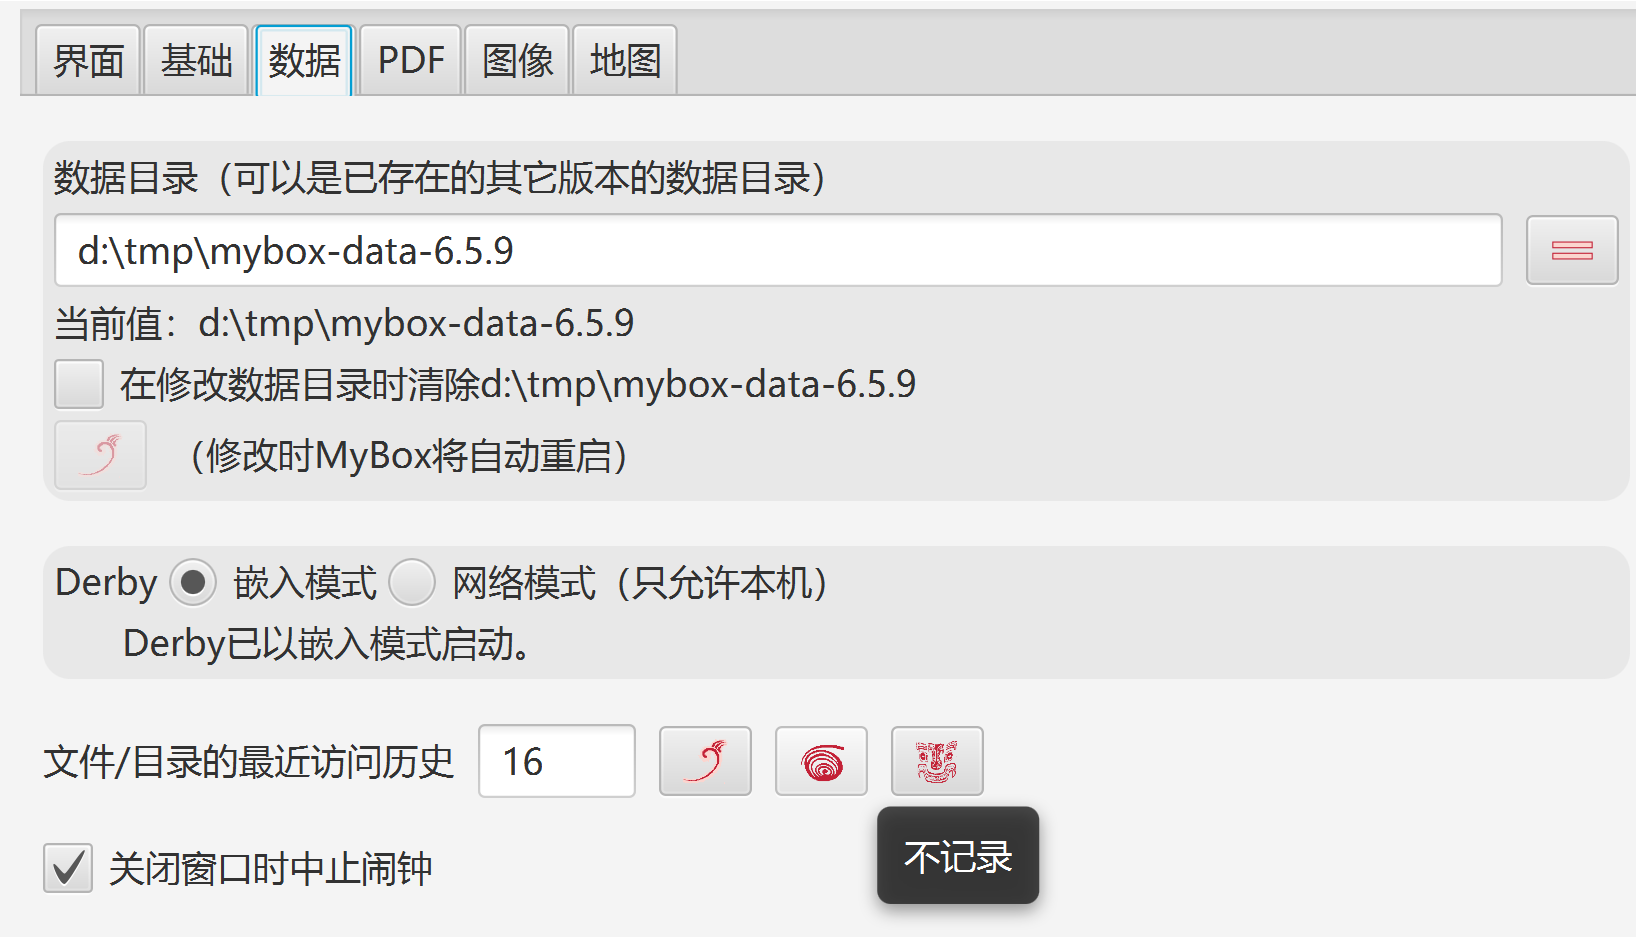Click the 不记录 tooltip popup
The image size is (1637, 937).
point(958,856)
